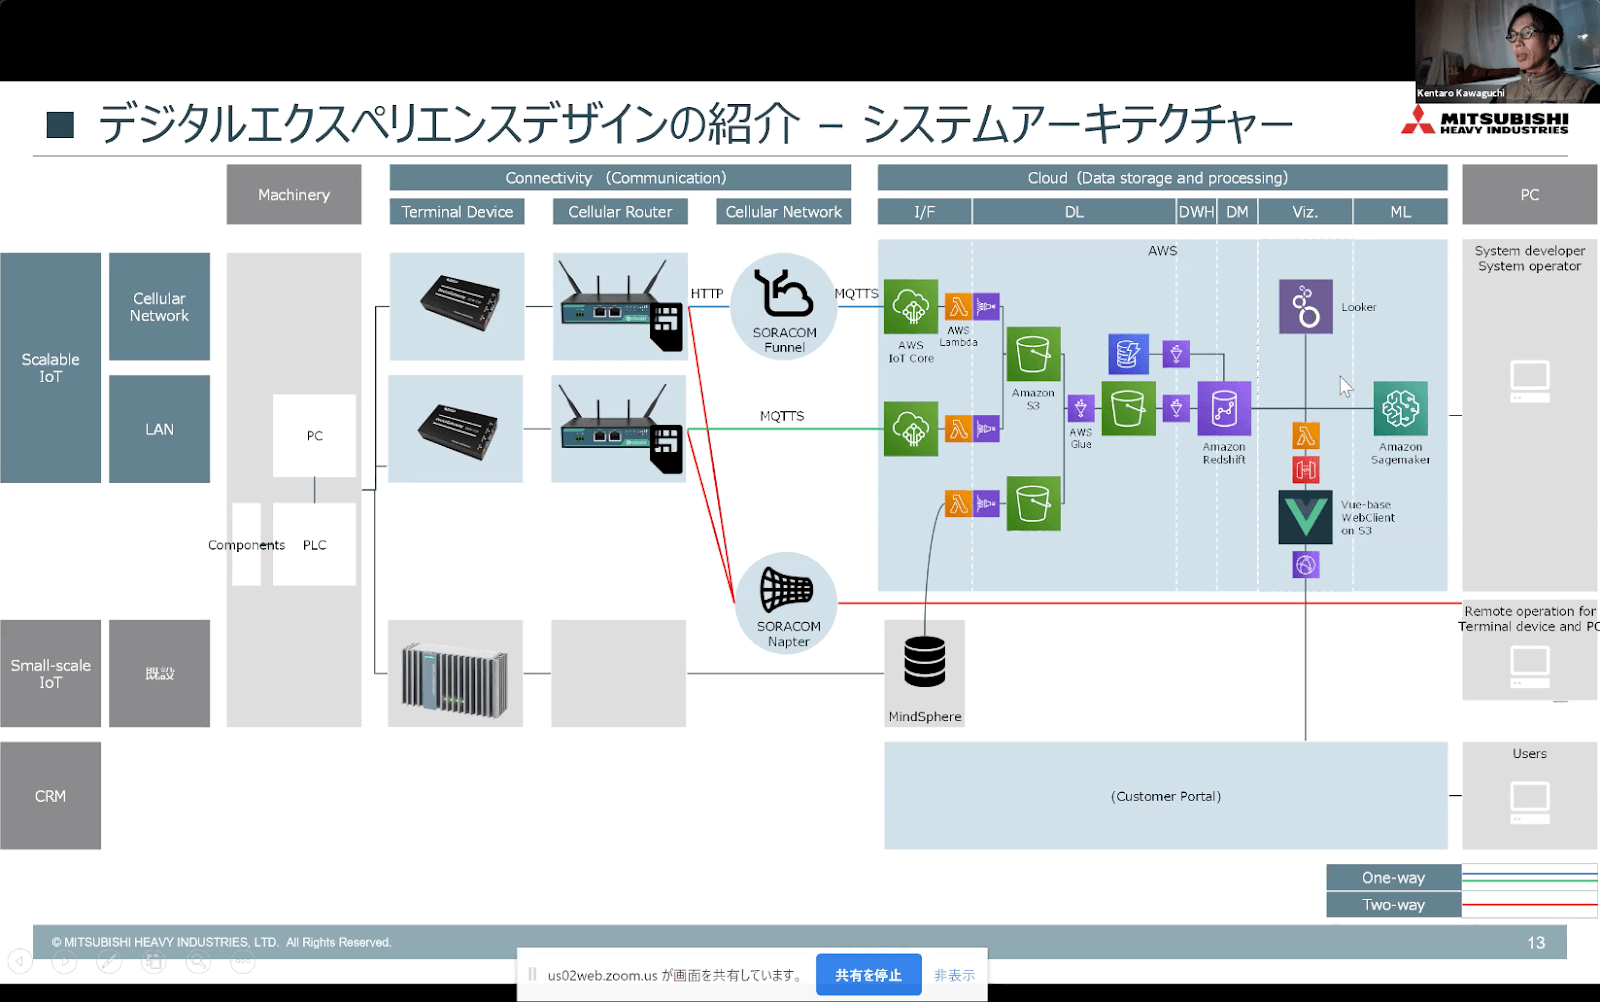Image resolution: width=1600 pixels, height=1002 pixels.
Task: Click Cloud (Data storage and processing) header
Action: click(1162, 178)
